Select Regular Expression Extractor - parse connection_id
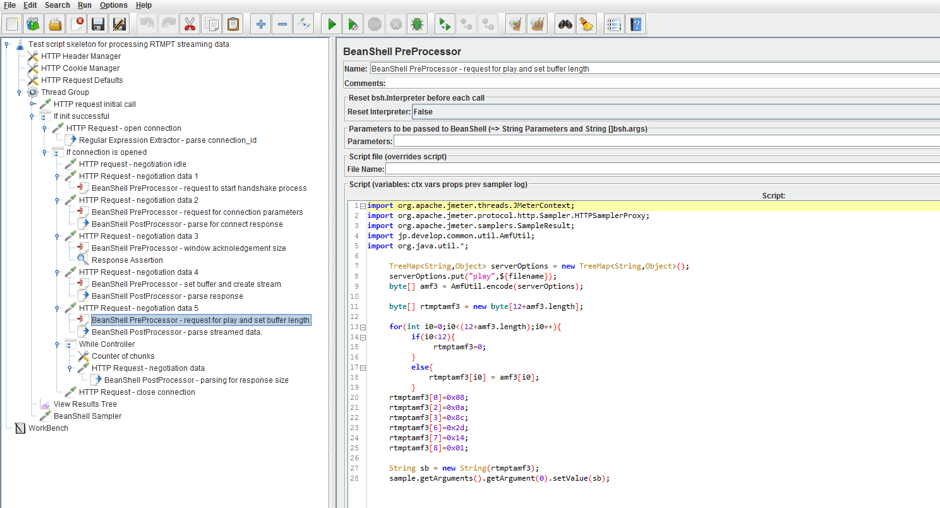940x508 pixels. tap(168, 140)
